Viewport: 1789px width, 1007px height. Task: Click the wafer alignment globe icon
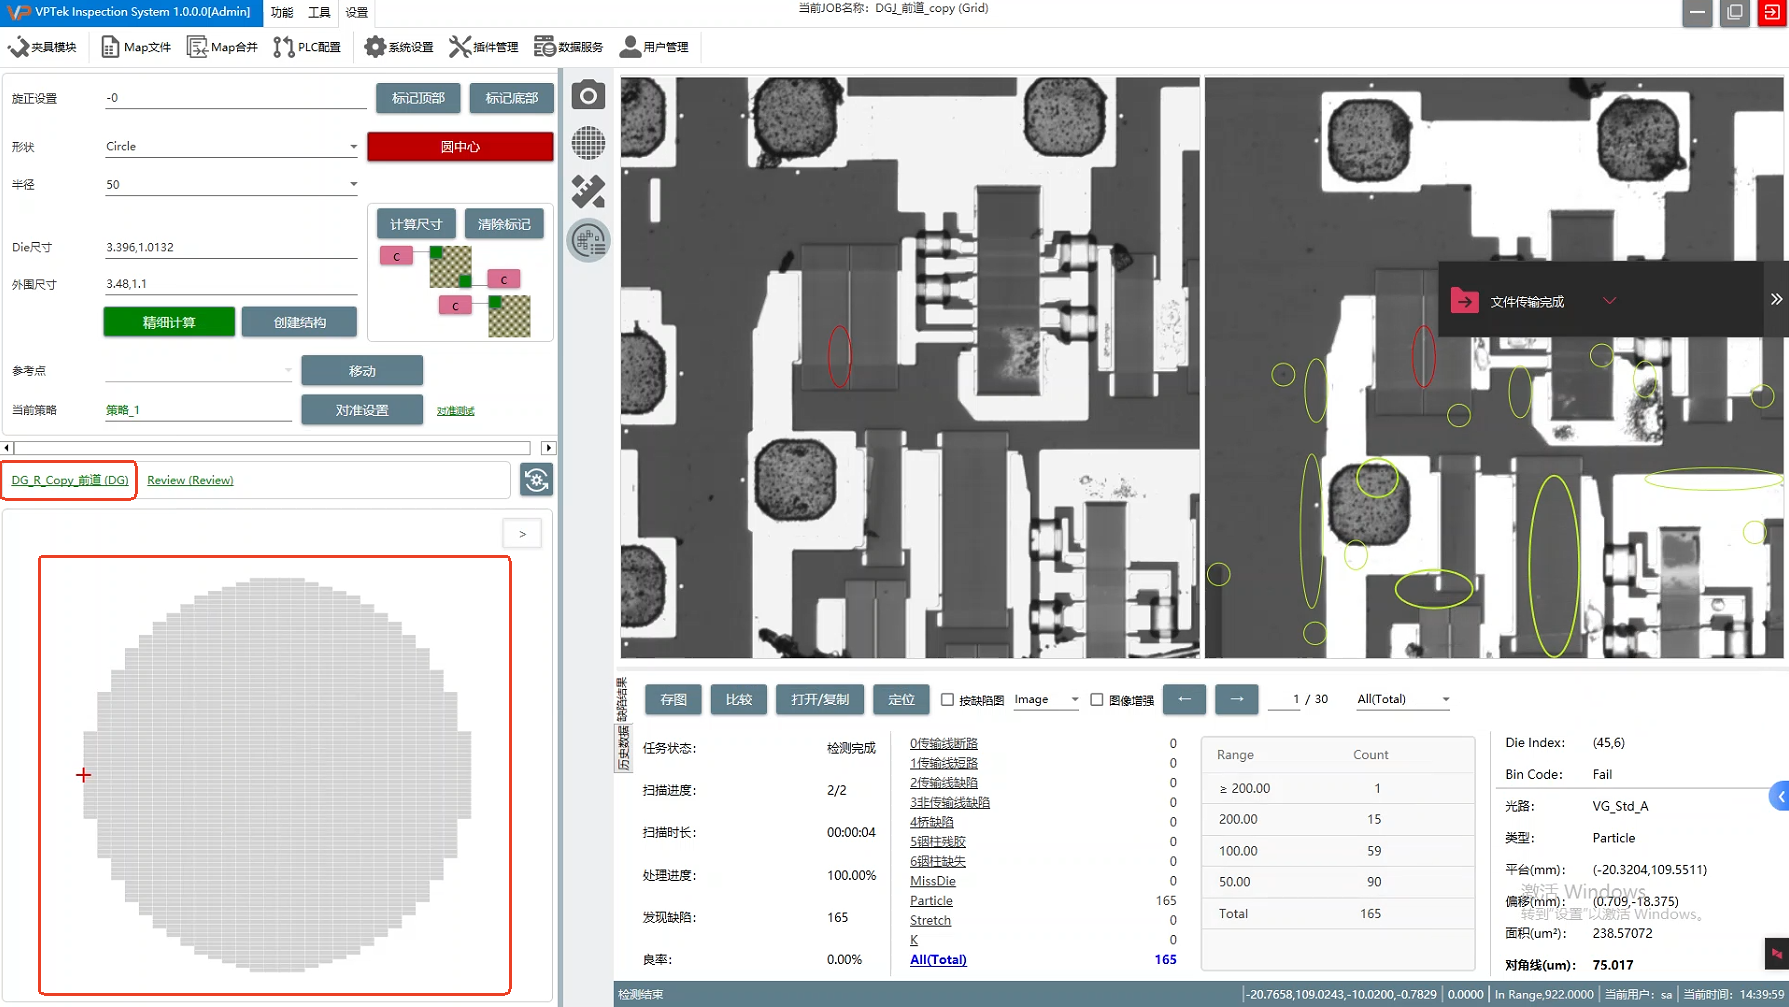[588, 240]
